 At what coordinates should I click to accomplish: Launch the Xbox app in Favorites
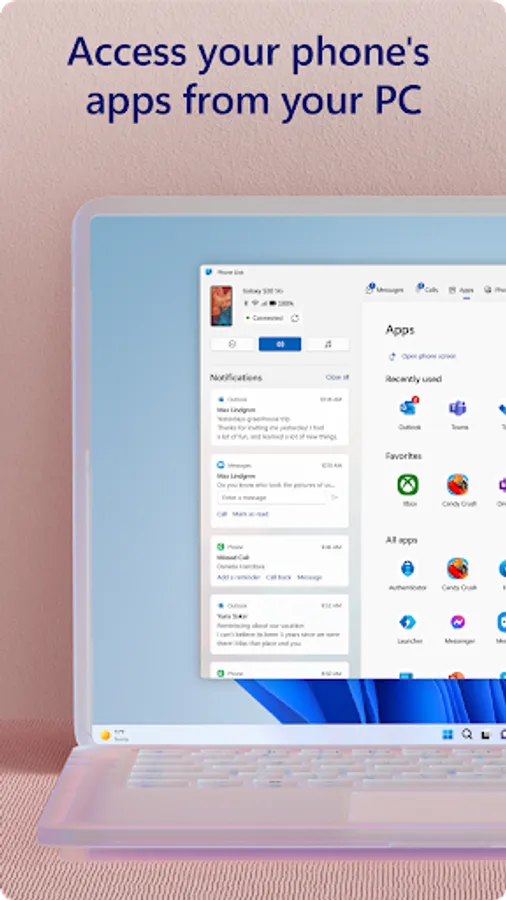[x=408, y=491]
